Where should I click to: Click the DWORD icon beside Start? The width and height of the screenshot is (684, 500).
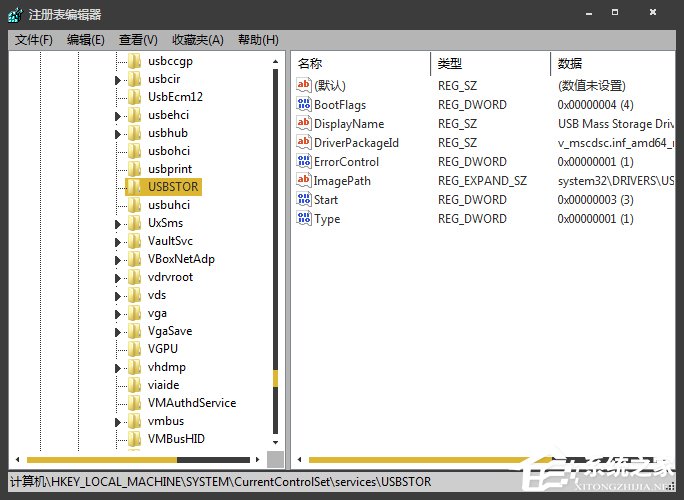click(304, 199)
